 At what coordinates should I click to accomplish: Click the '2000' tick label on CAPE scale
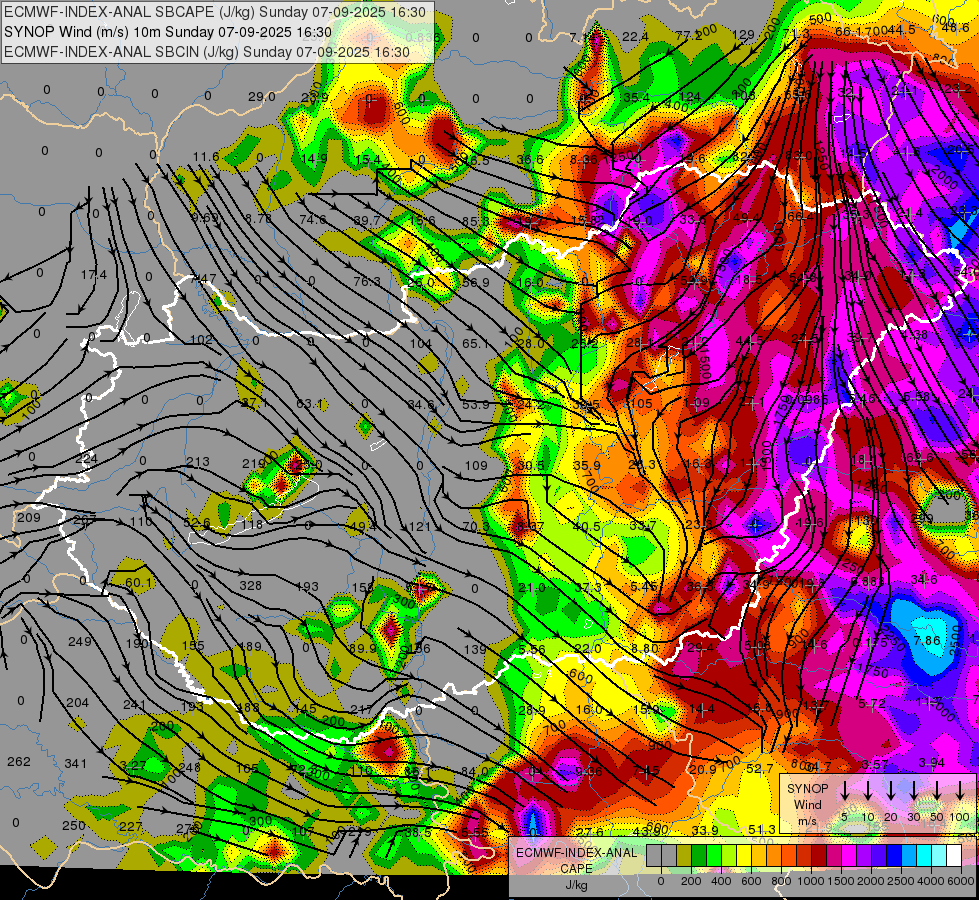click(x=871, y=881)
